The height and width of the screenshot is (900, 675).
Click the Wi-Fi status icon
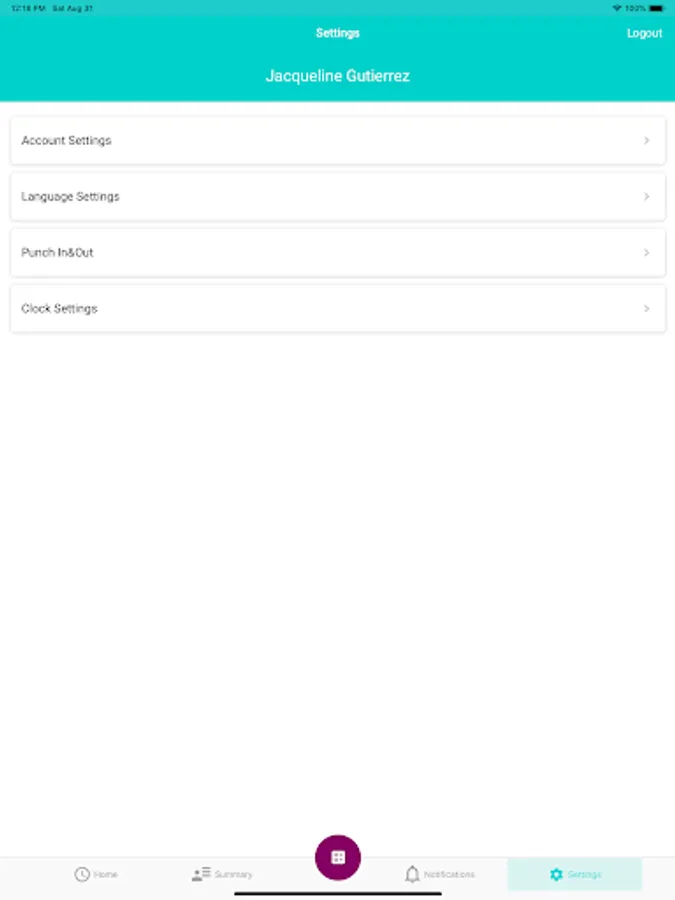coord(617,8)
